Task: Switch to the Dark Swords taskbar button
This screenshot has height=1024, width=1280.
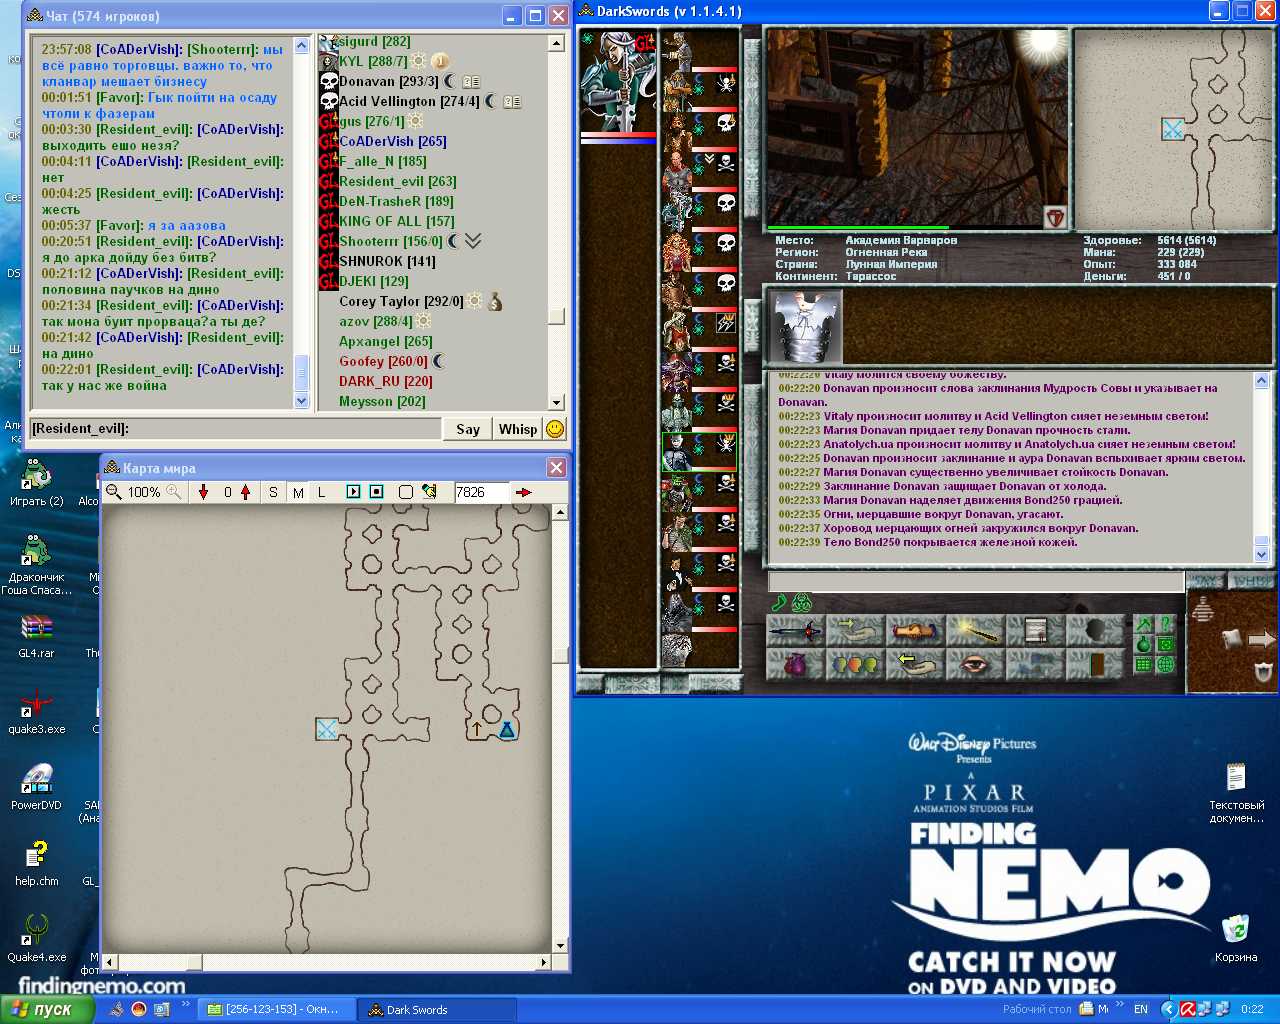Action: (x=437, y=1010)
